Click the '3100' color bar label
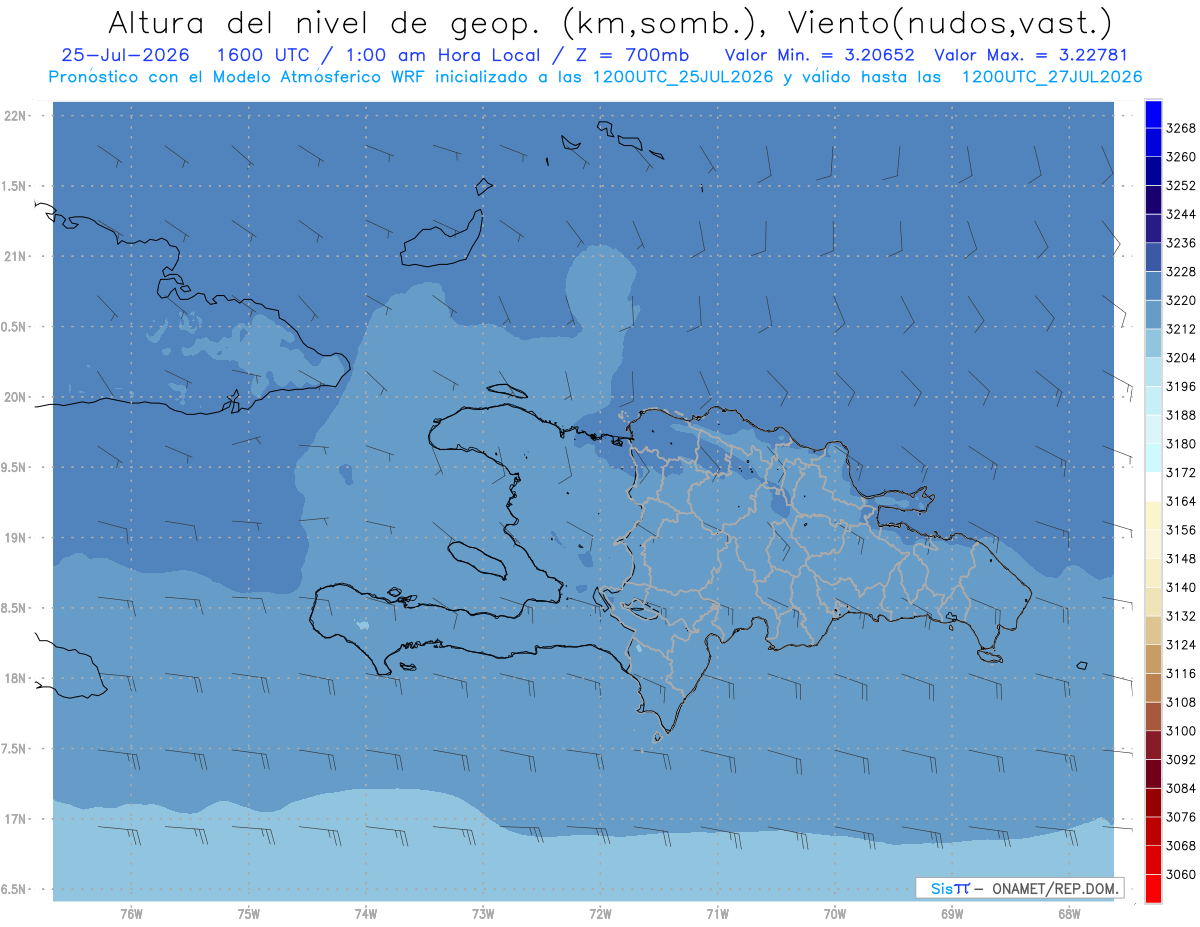1200x927 pixels. click(x=1181, y=731)
